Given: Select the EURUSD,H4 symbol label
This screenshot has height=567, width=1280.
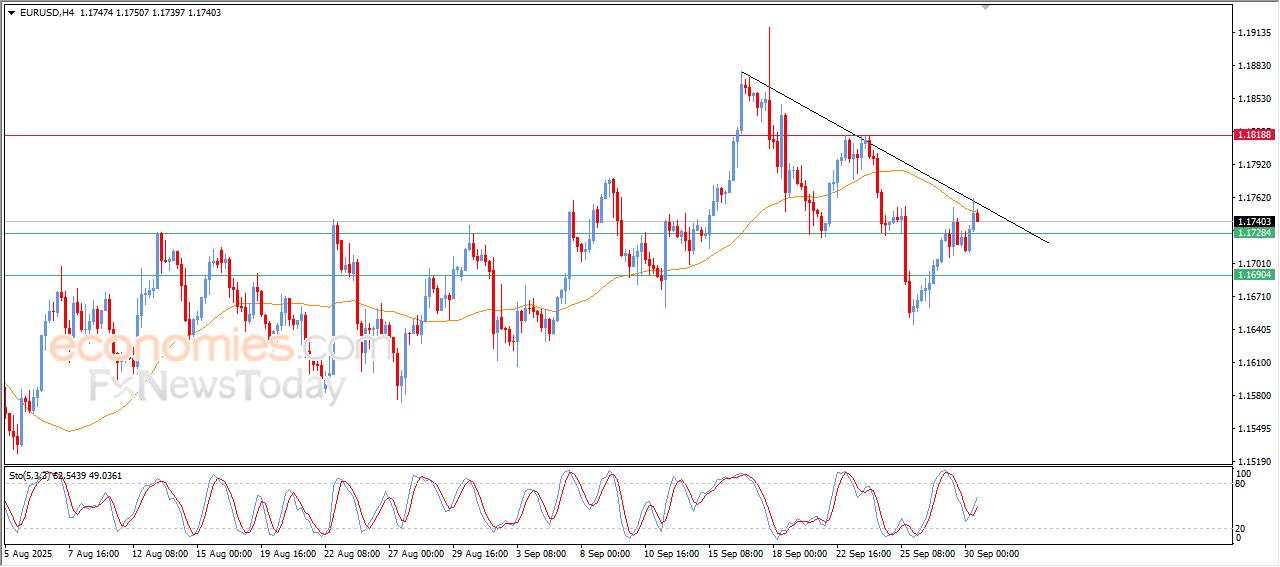Looking at the screenshot, I should 47,13.
